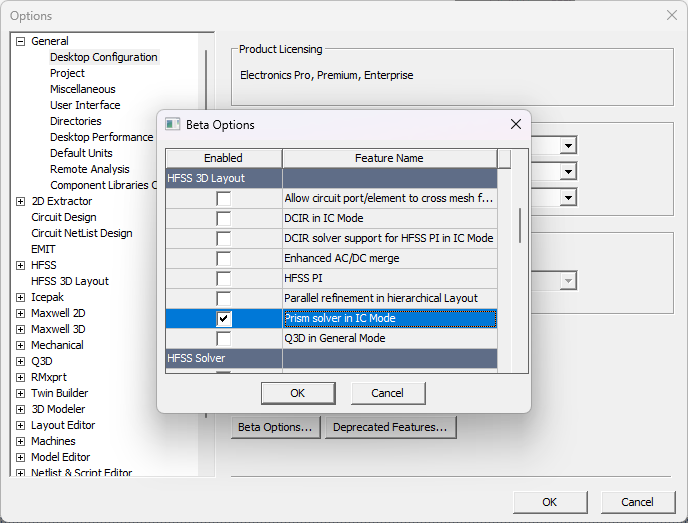The width and height of the screenshot is (688, 523).
Task: Open Deprecated Features button
Action: 391,427
